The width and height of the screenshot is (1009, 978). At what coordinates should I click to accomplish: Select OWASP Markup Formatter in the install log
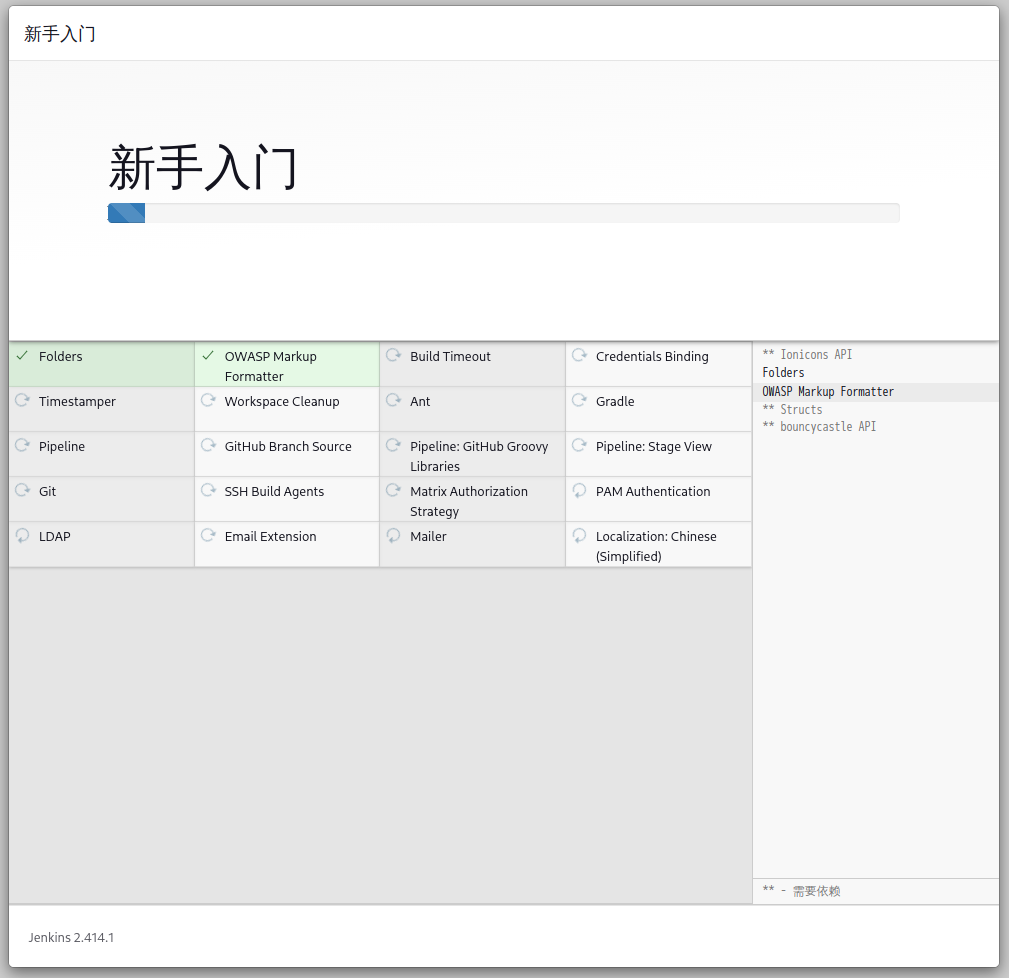click(828, 392)
